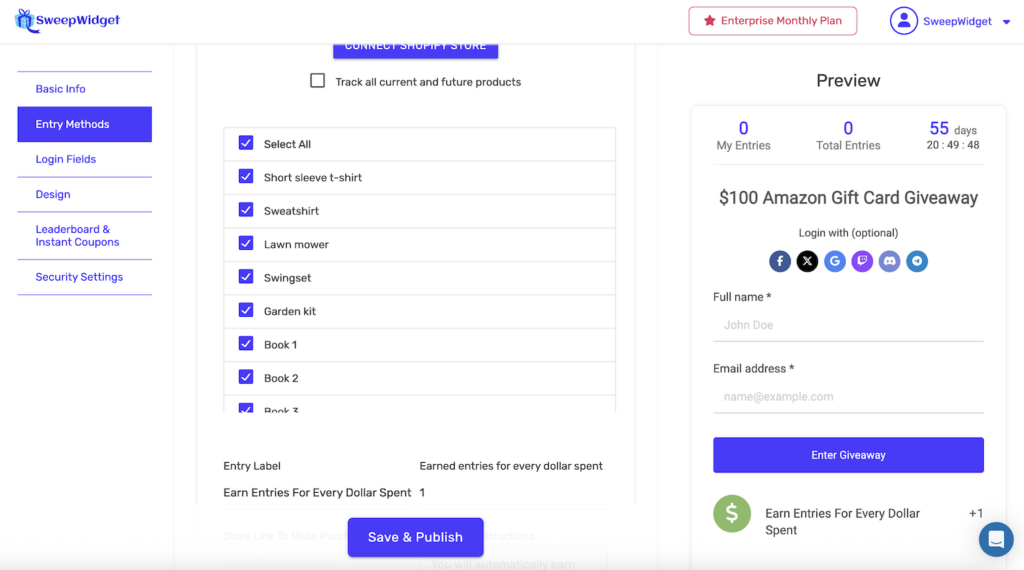Image resolution: width=1024 pixels, height=570 pixels.
Task: Enable Track all current and future products
Action: pyautogui.click(x=318, y=81)
